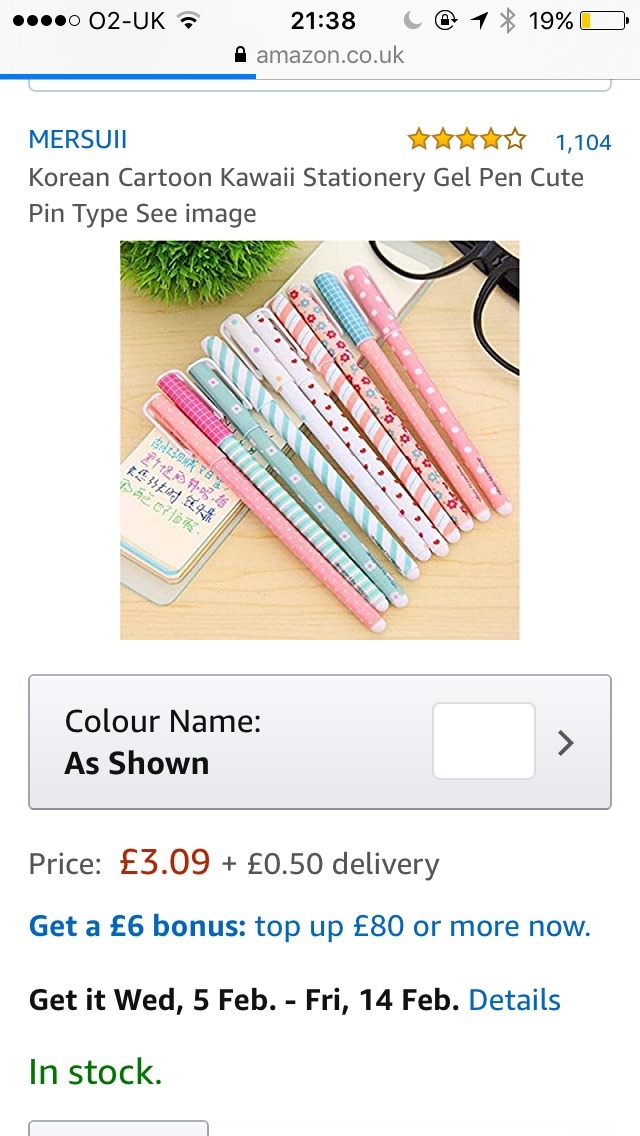Tap the battery indicator icon
The image size is (640, 1136).
pos(604,21)
